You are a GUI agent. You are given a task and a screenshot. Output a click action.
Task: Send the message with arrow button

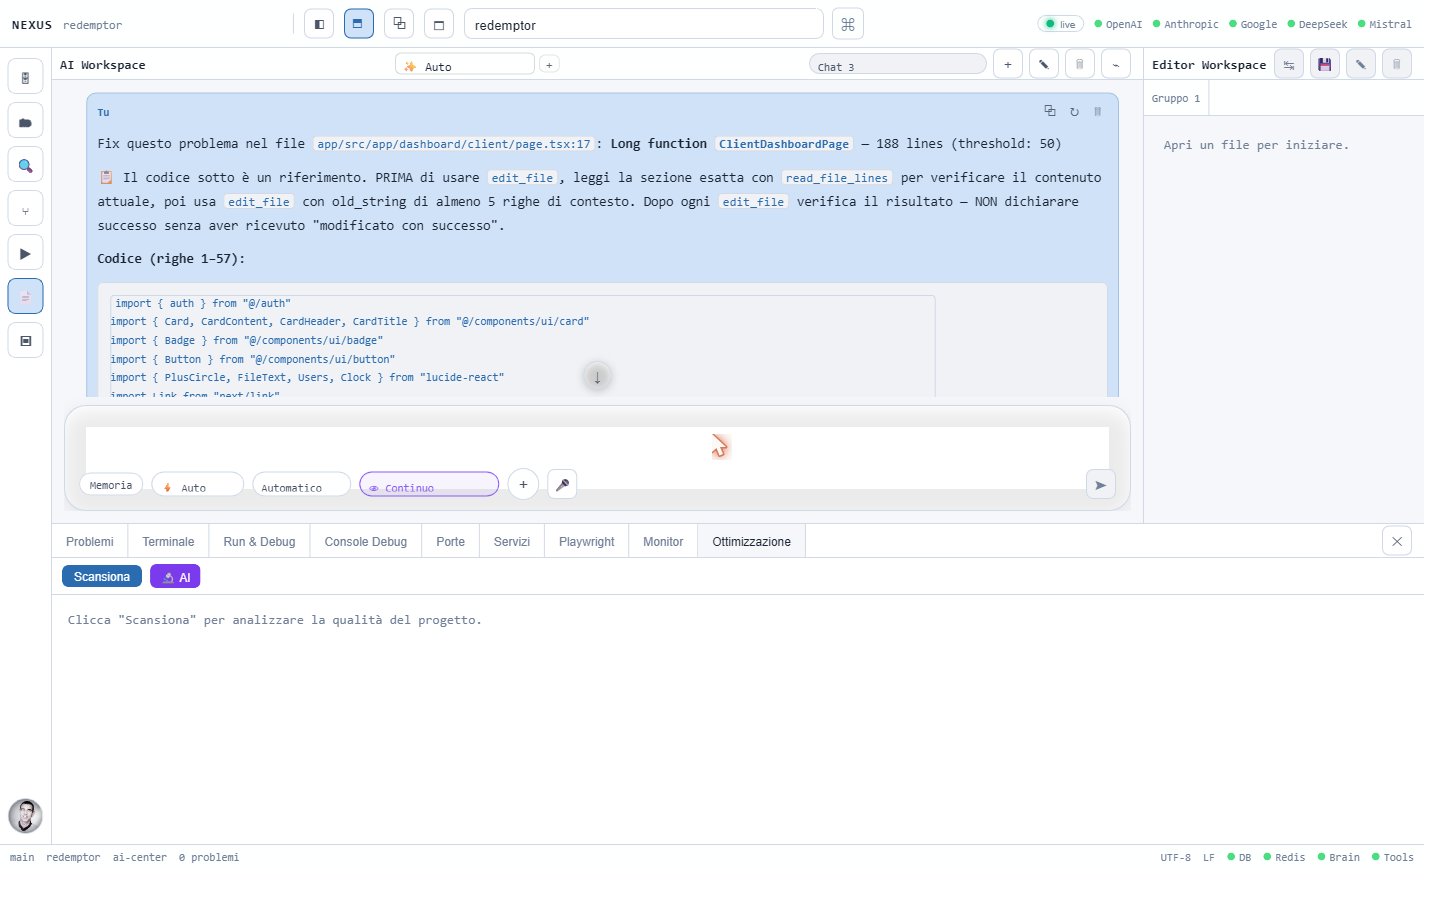point(1100,485)
